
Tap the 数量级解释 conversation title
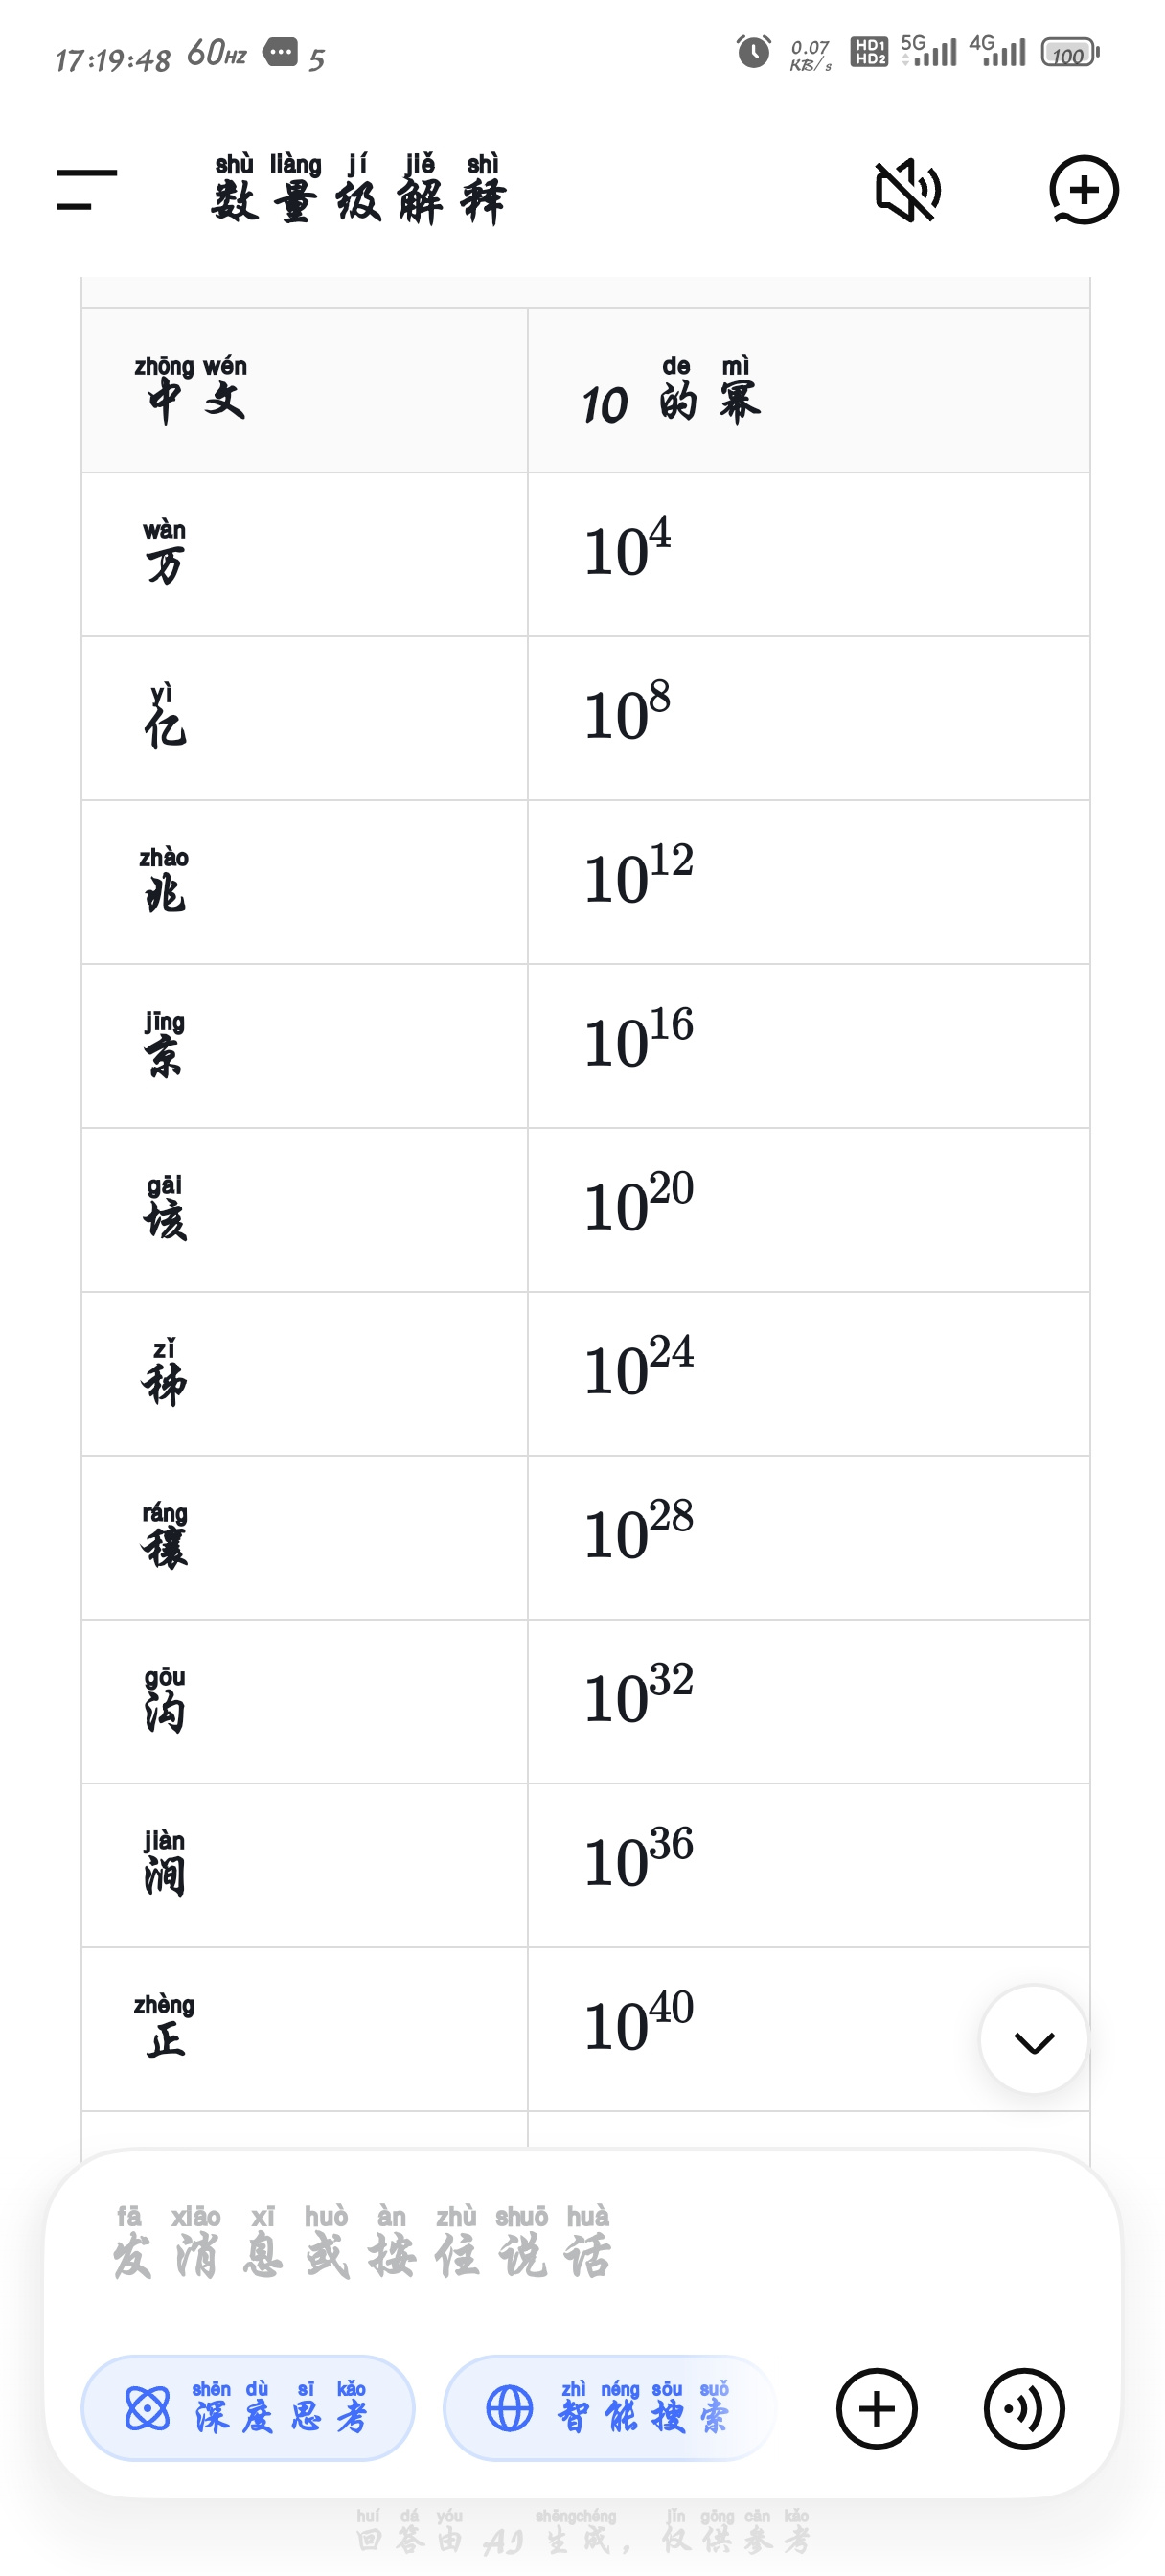point(358,189)
